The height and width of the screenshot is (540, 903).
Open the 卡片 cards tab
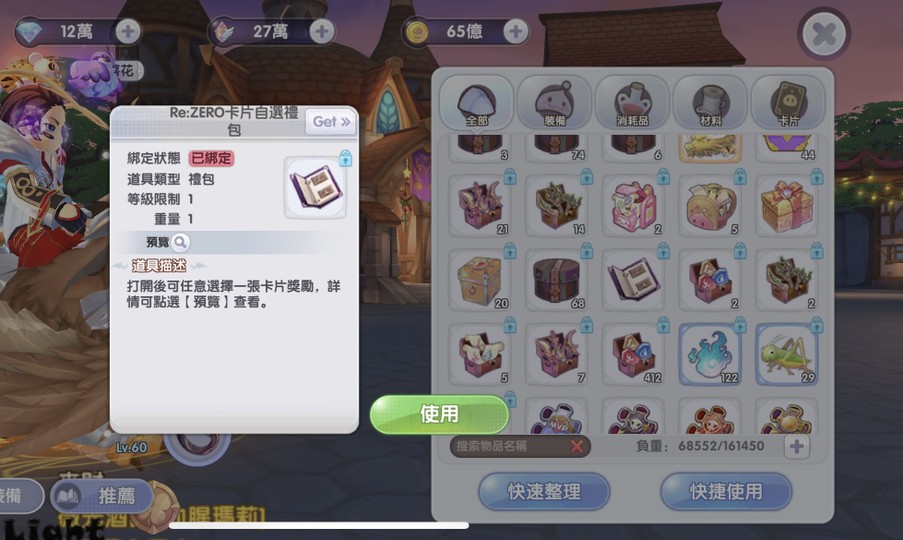pyautogui.click(x=788, y=104)
